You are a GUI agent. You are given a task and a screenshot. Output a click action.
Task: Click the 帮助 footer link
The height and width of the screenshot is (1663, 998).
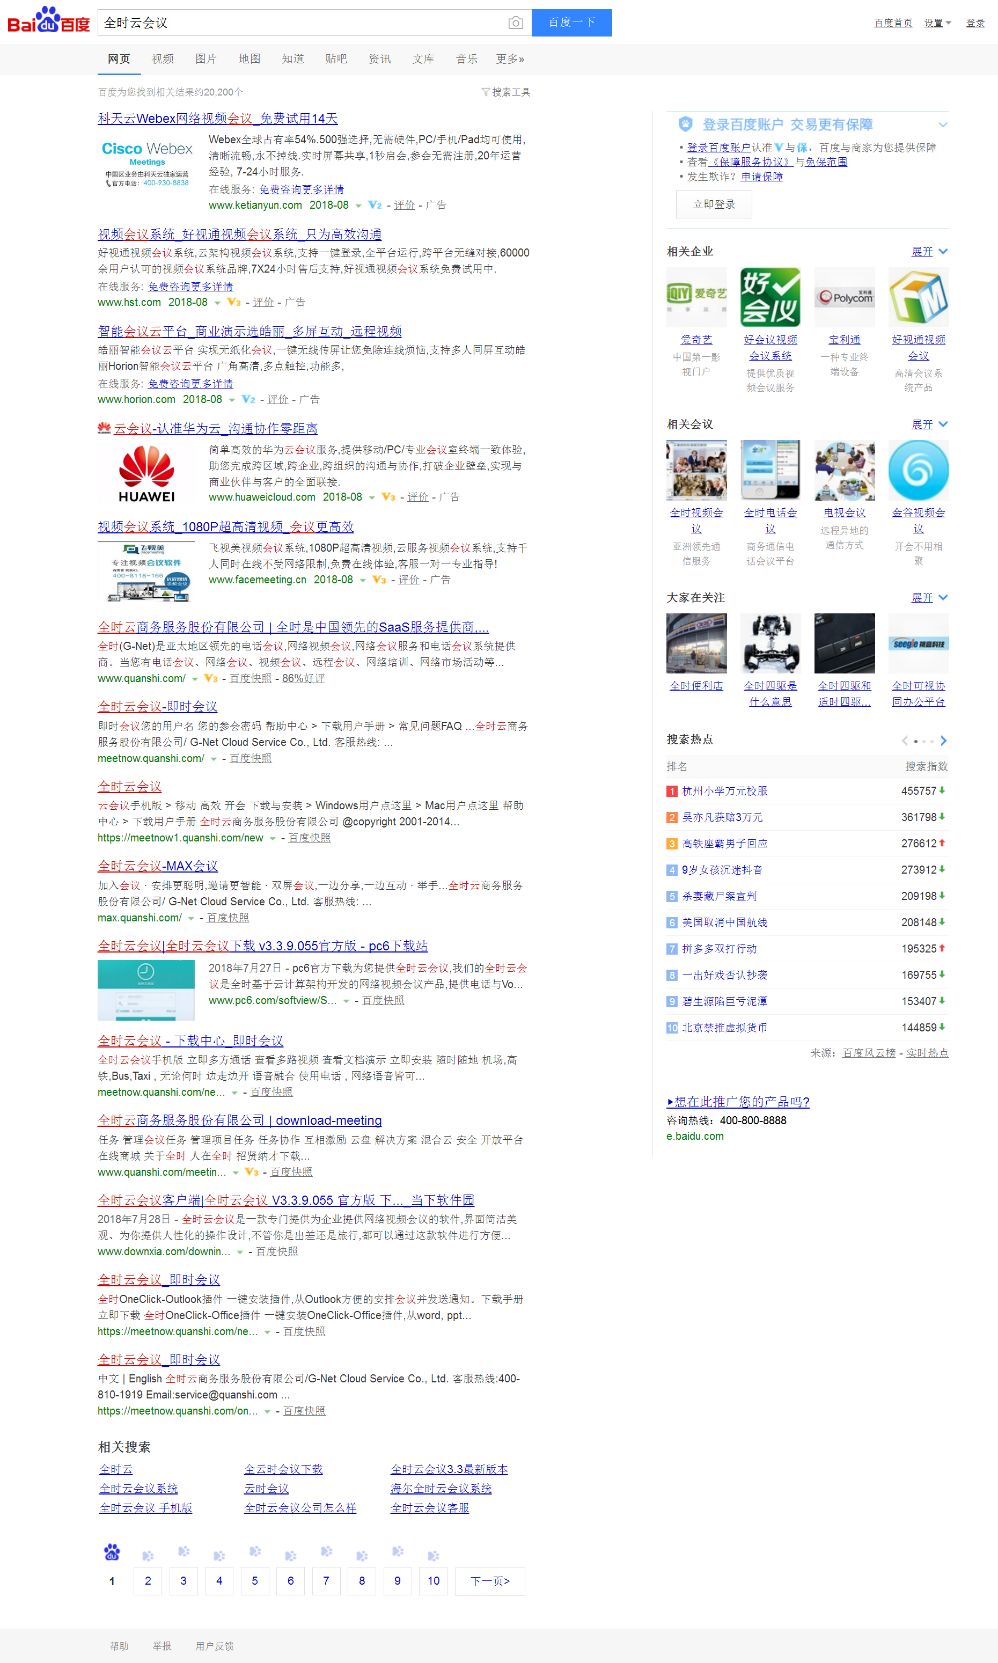119,1646
